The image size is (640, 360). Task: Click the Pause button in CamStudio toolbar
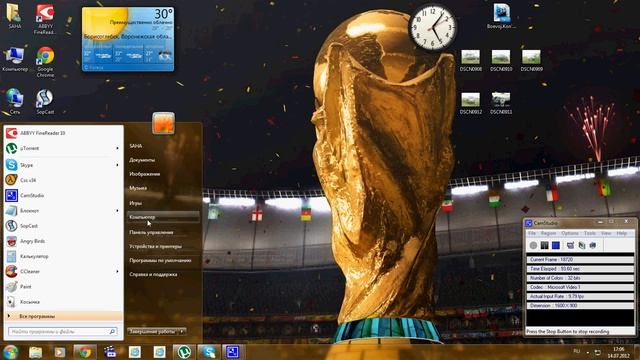[x=544, y=245]
